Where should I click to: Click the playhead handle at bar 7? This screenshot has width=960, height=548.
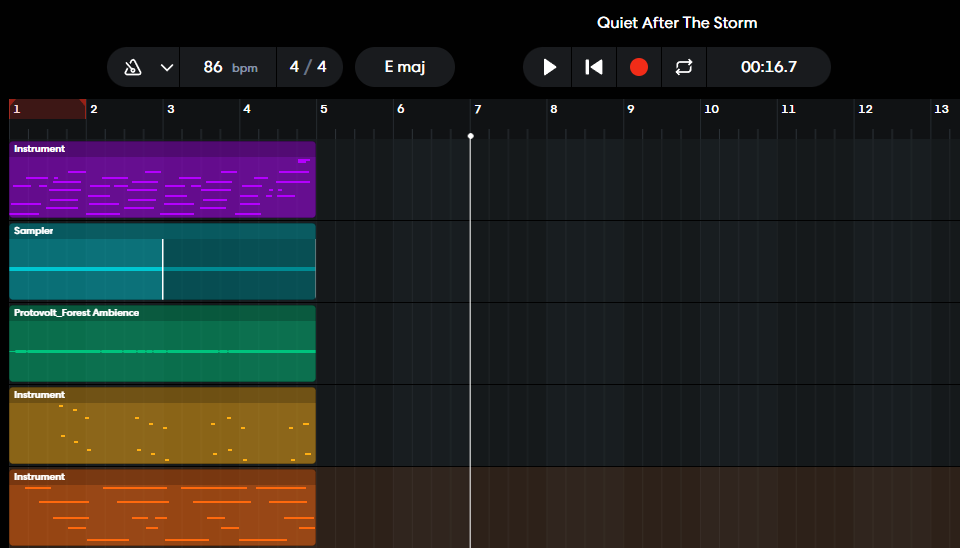point(470,136)
